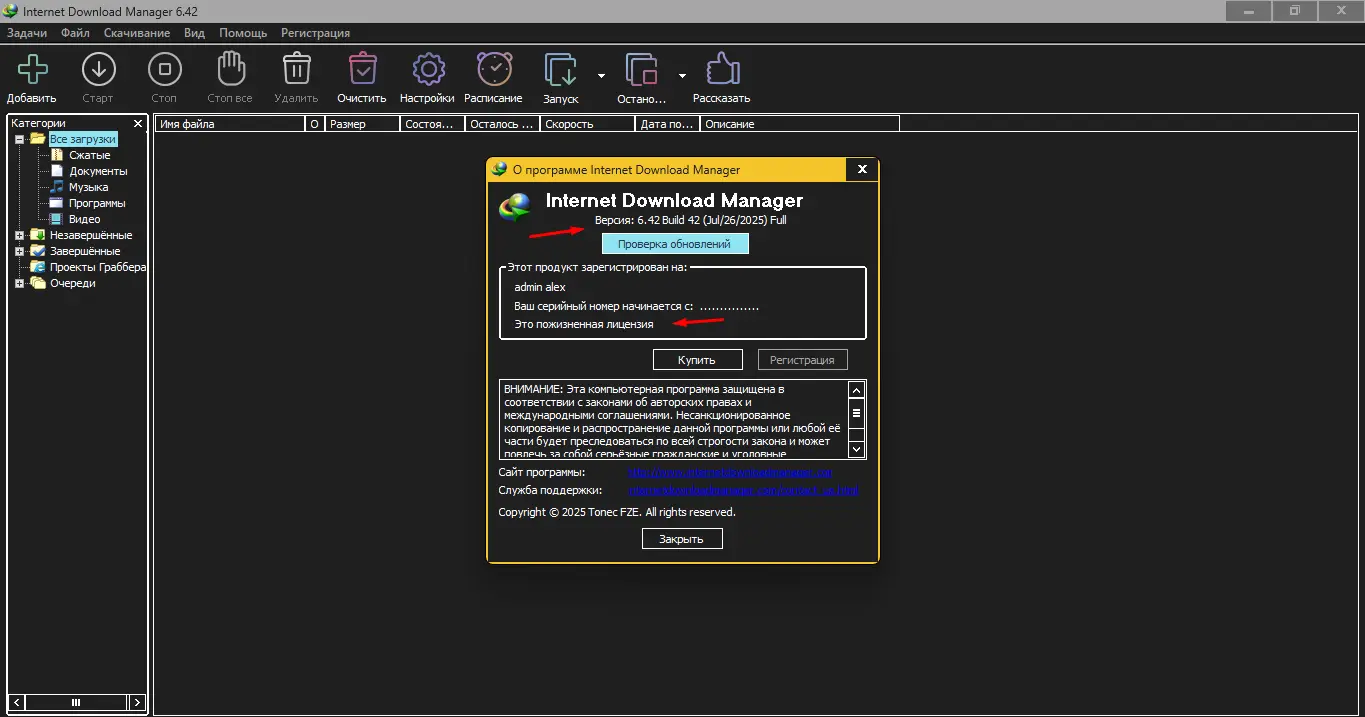Open the Скачивание menu

(x=137, y=33)
